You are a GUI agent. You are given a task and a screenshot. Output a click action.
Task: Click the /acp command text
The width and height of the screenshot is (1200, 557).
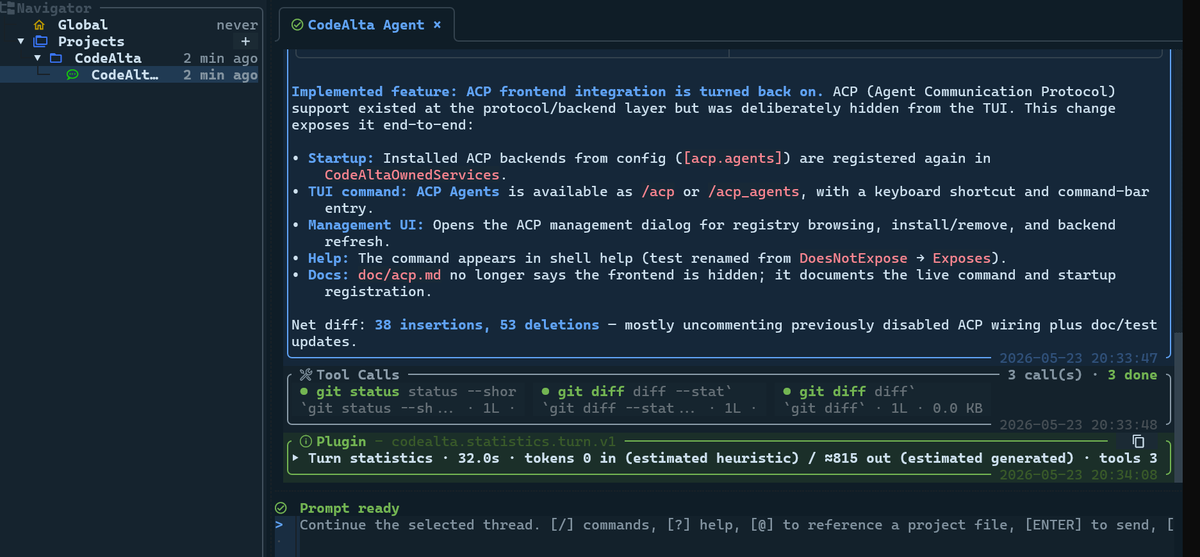point(658,192)
